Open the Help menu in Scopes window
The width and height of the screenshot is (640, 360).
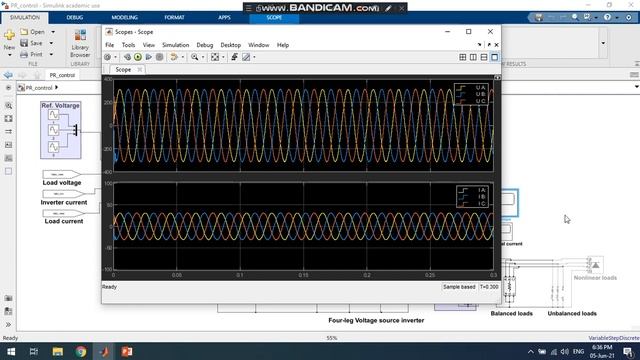[x=283, y=45]
